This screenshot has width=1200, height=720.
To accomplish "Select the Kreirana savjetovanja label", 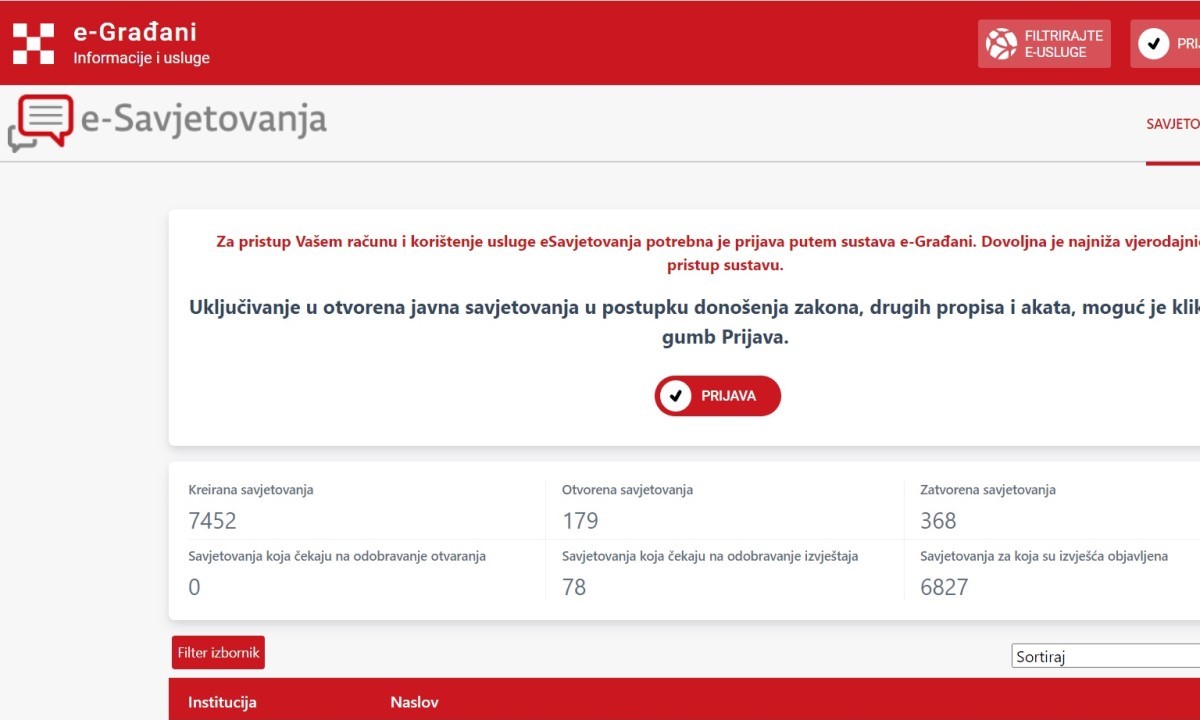I will tap(251, 490).
